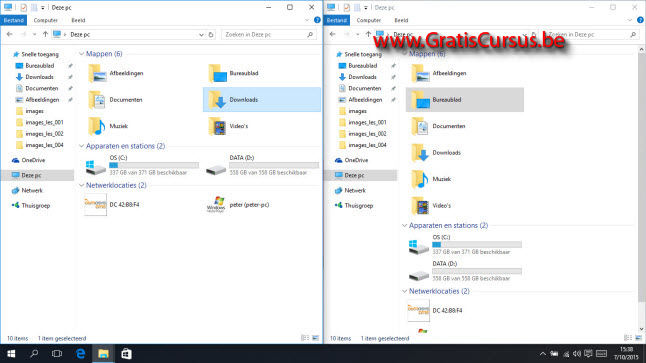Open peter (peter-pc) network location in left window
The height and width of the screenshot is (363, 646).
(x=238, y=205)
